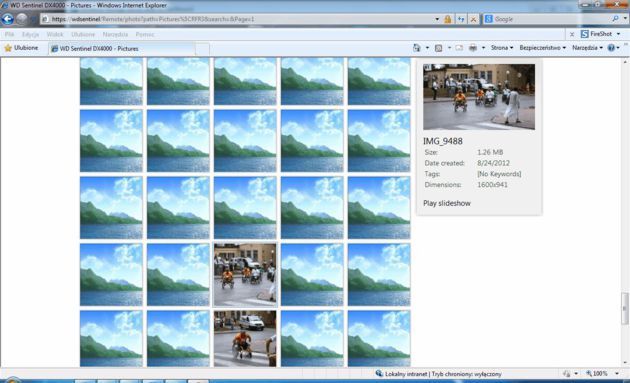Expand the address bar history dropdown
The height and width of the screenshot is (383, 630).
(x=437, y=19)
